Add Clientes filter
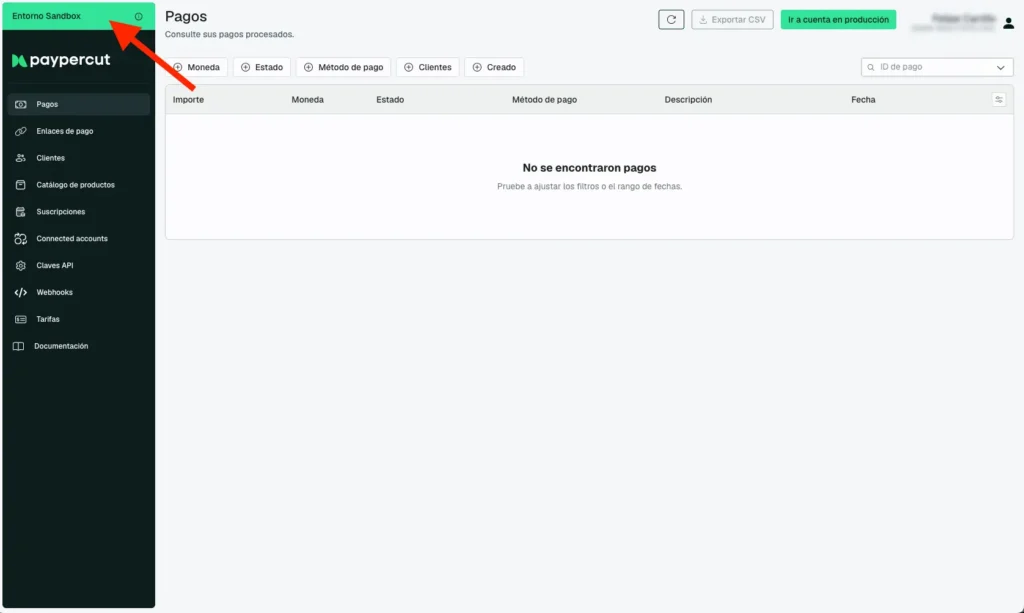 tap(428, 67)
